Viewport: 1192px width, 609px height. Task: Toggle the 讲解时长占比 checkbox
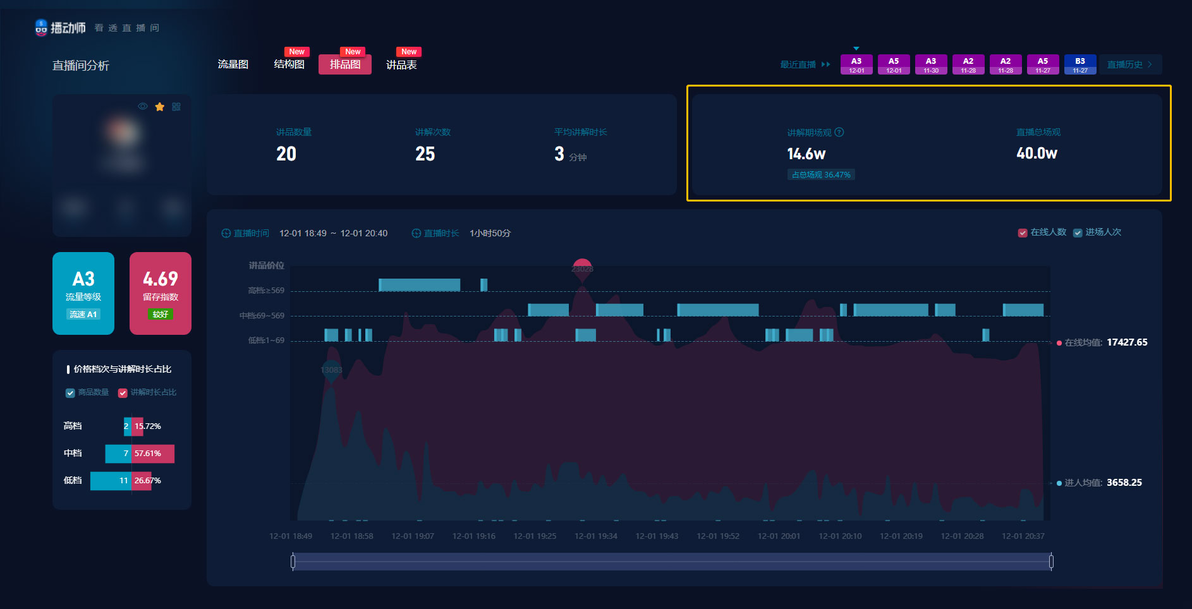[123, 393]
